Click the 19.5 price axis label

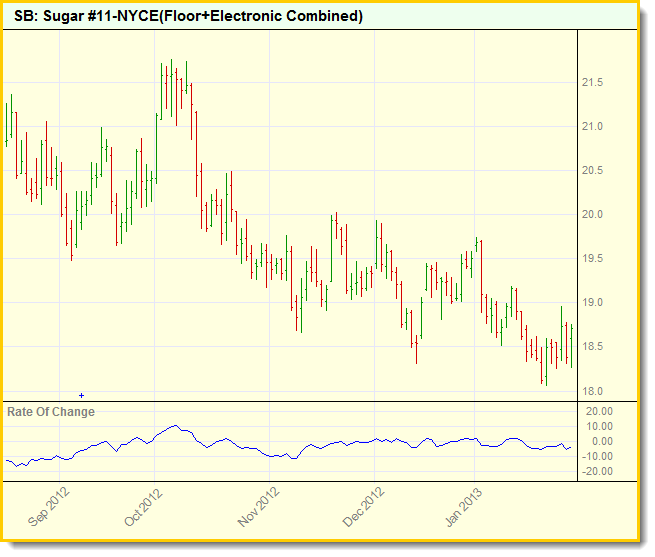pos(592,258)
